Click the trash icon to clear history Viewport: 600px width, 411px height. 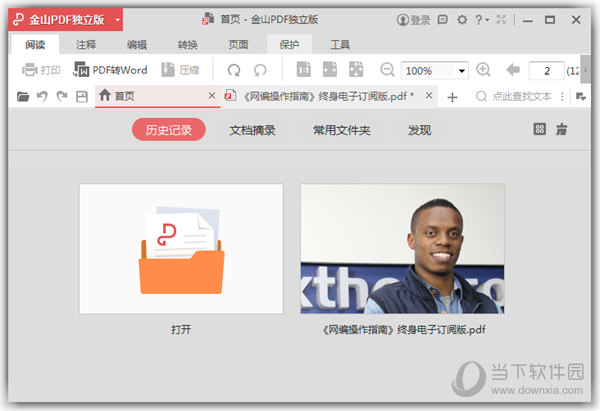562,130
